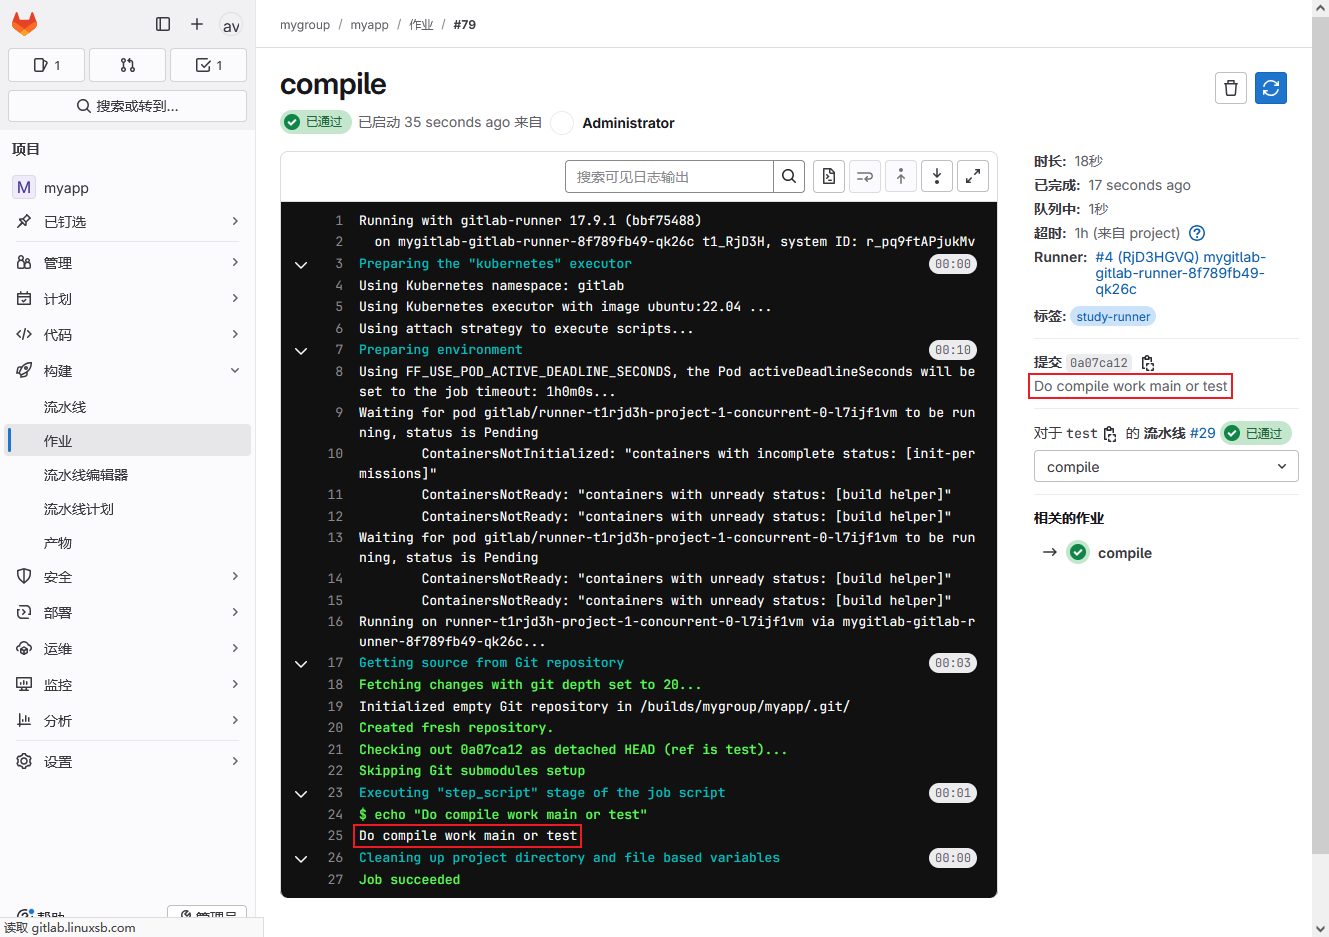The image size is (1329, 937).
Task: Collapse 'Executing step_script' log section
Action: (301, 794)
